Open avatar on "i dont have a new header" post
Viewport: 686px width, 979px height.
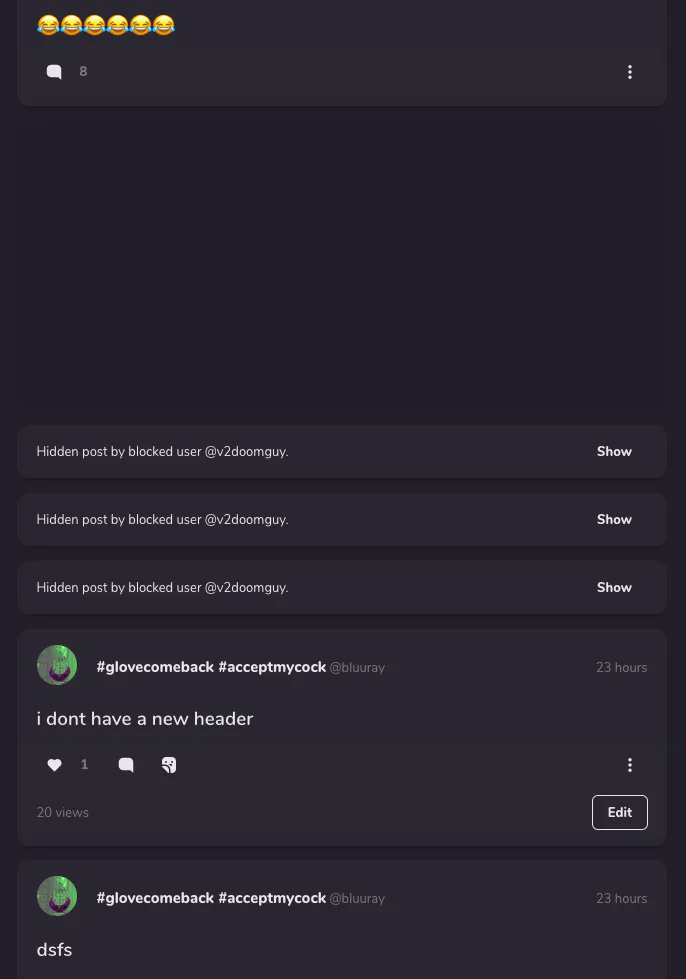[57, 665]
